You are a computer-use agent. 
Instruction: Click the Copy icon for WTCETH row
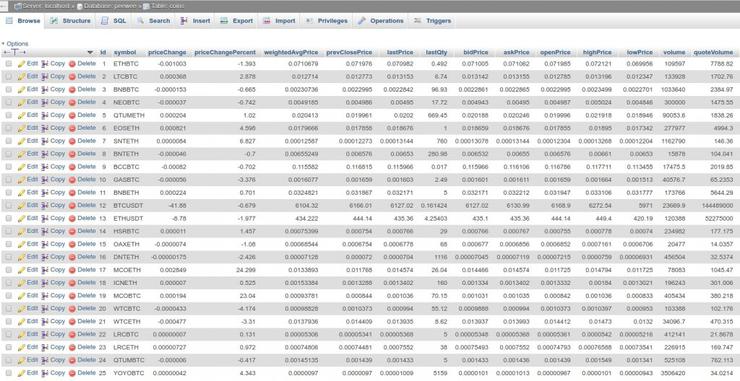tap(45, 322)
